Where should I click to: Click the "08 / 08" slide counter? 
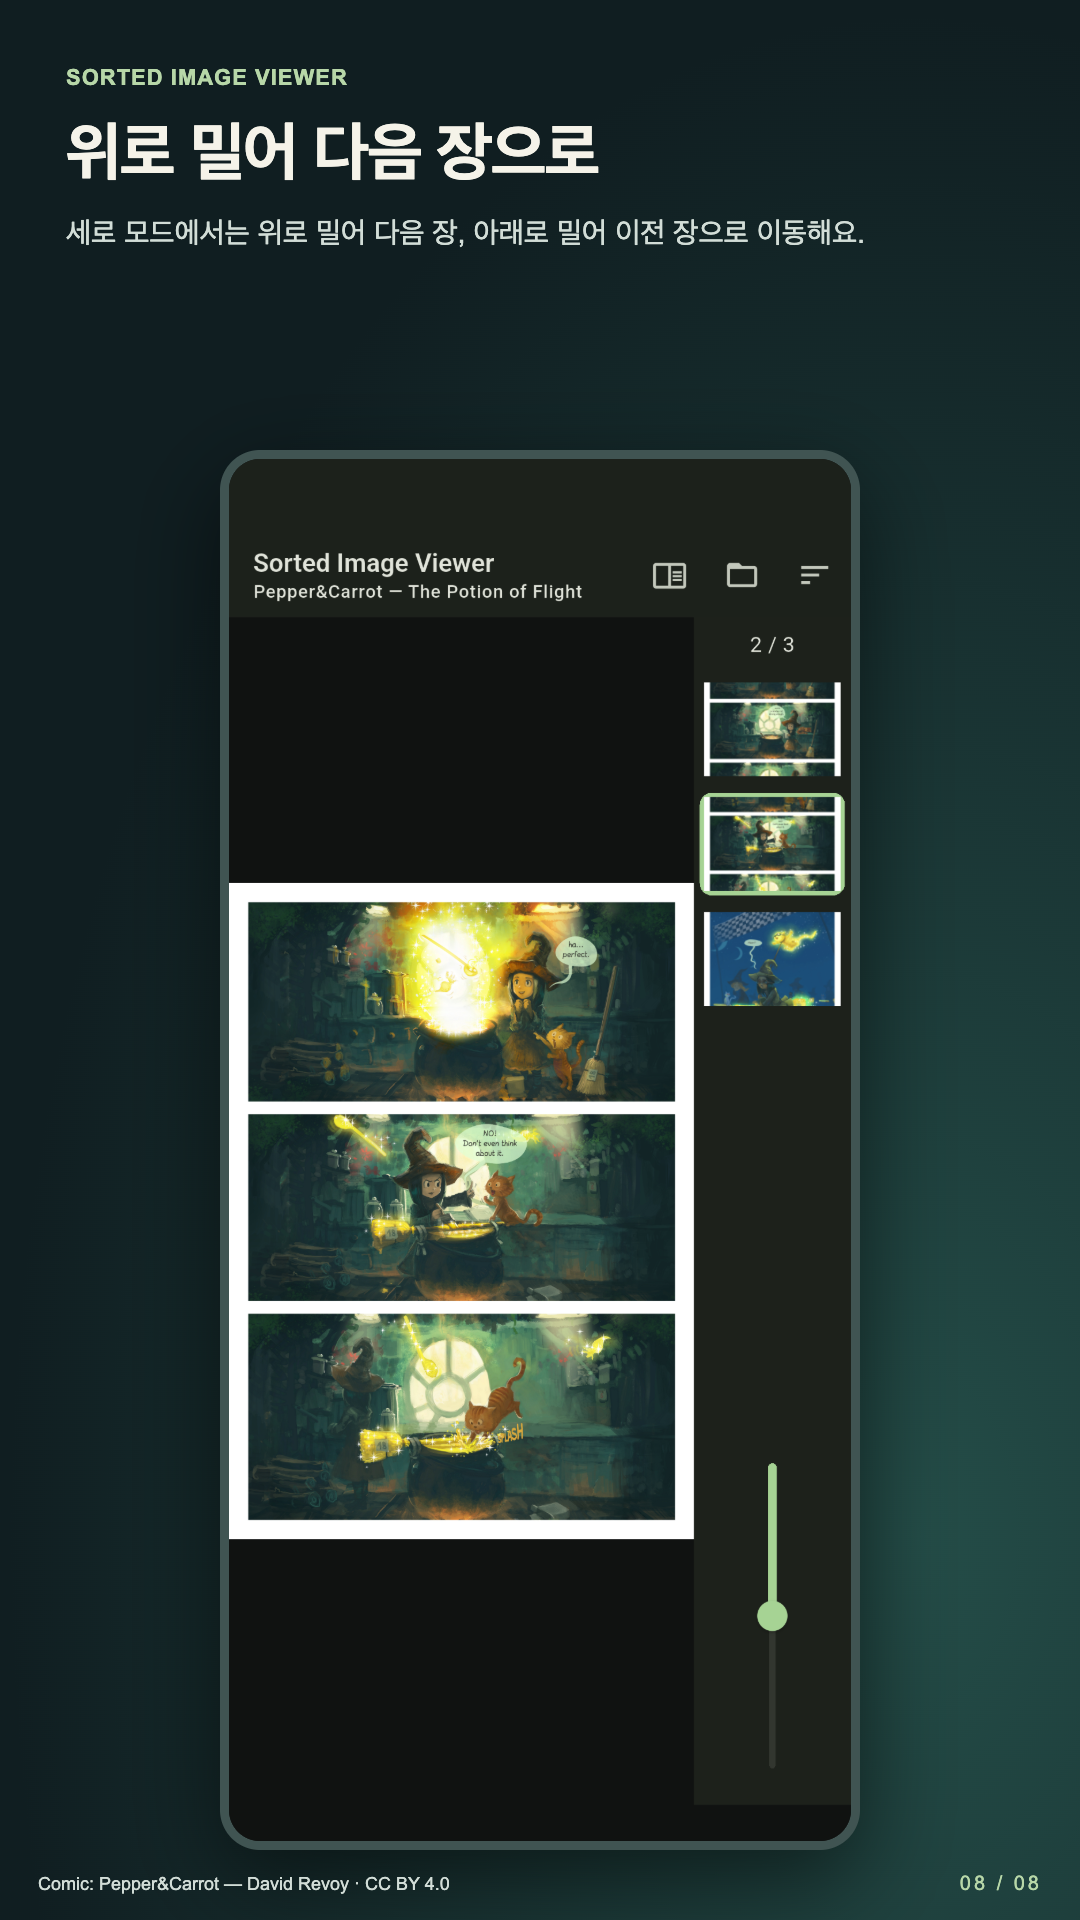pyautogui.click(x=1000, y=1883)
